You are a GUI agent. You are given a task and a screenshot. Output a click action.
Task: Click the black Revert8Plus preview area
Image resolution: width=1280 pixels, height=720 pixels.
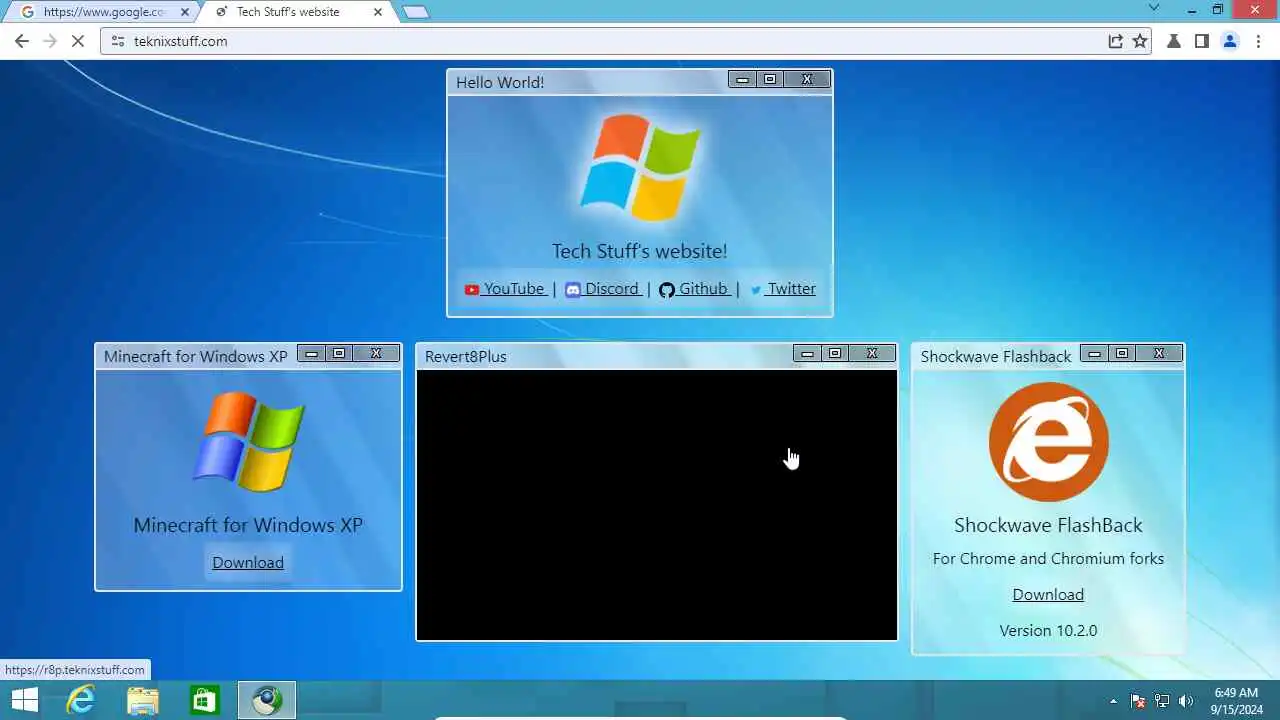(657, 505)
